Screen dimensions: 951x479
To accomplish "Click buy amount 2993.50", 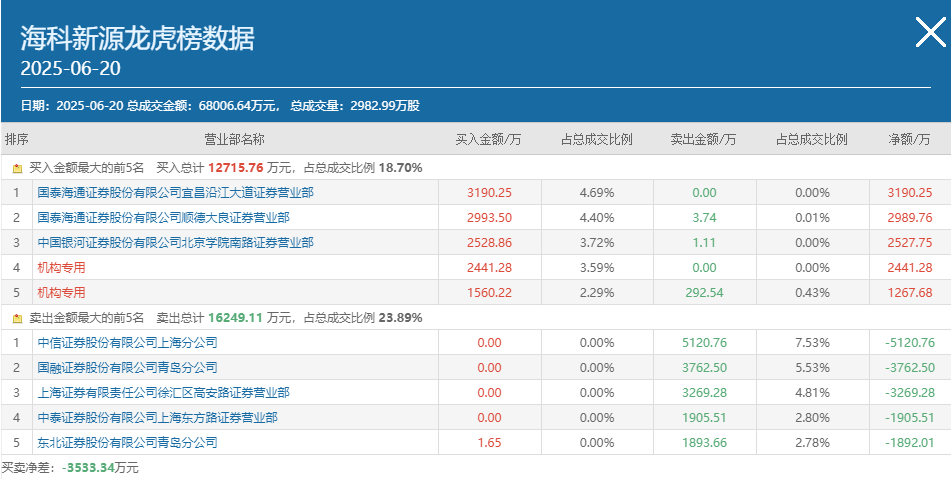I will pyautogui.click(x=489, y=218).
